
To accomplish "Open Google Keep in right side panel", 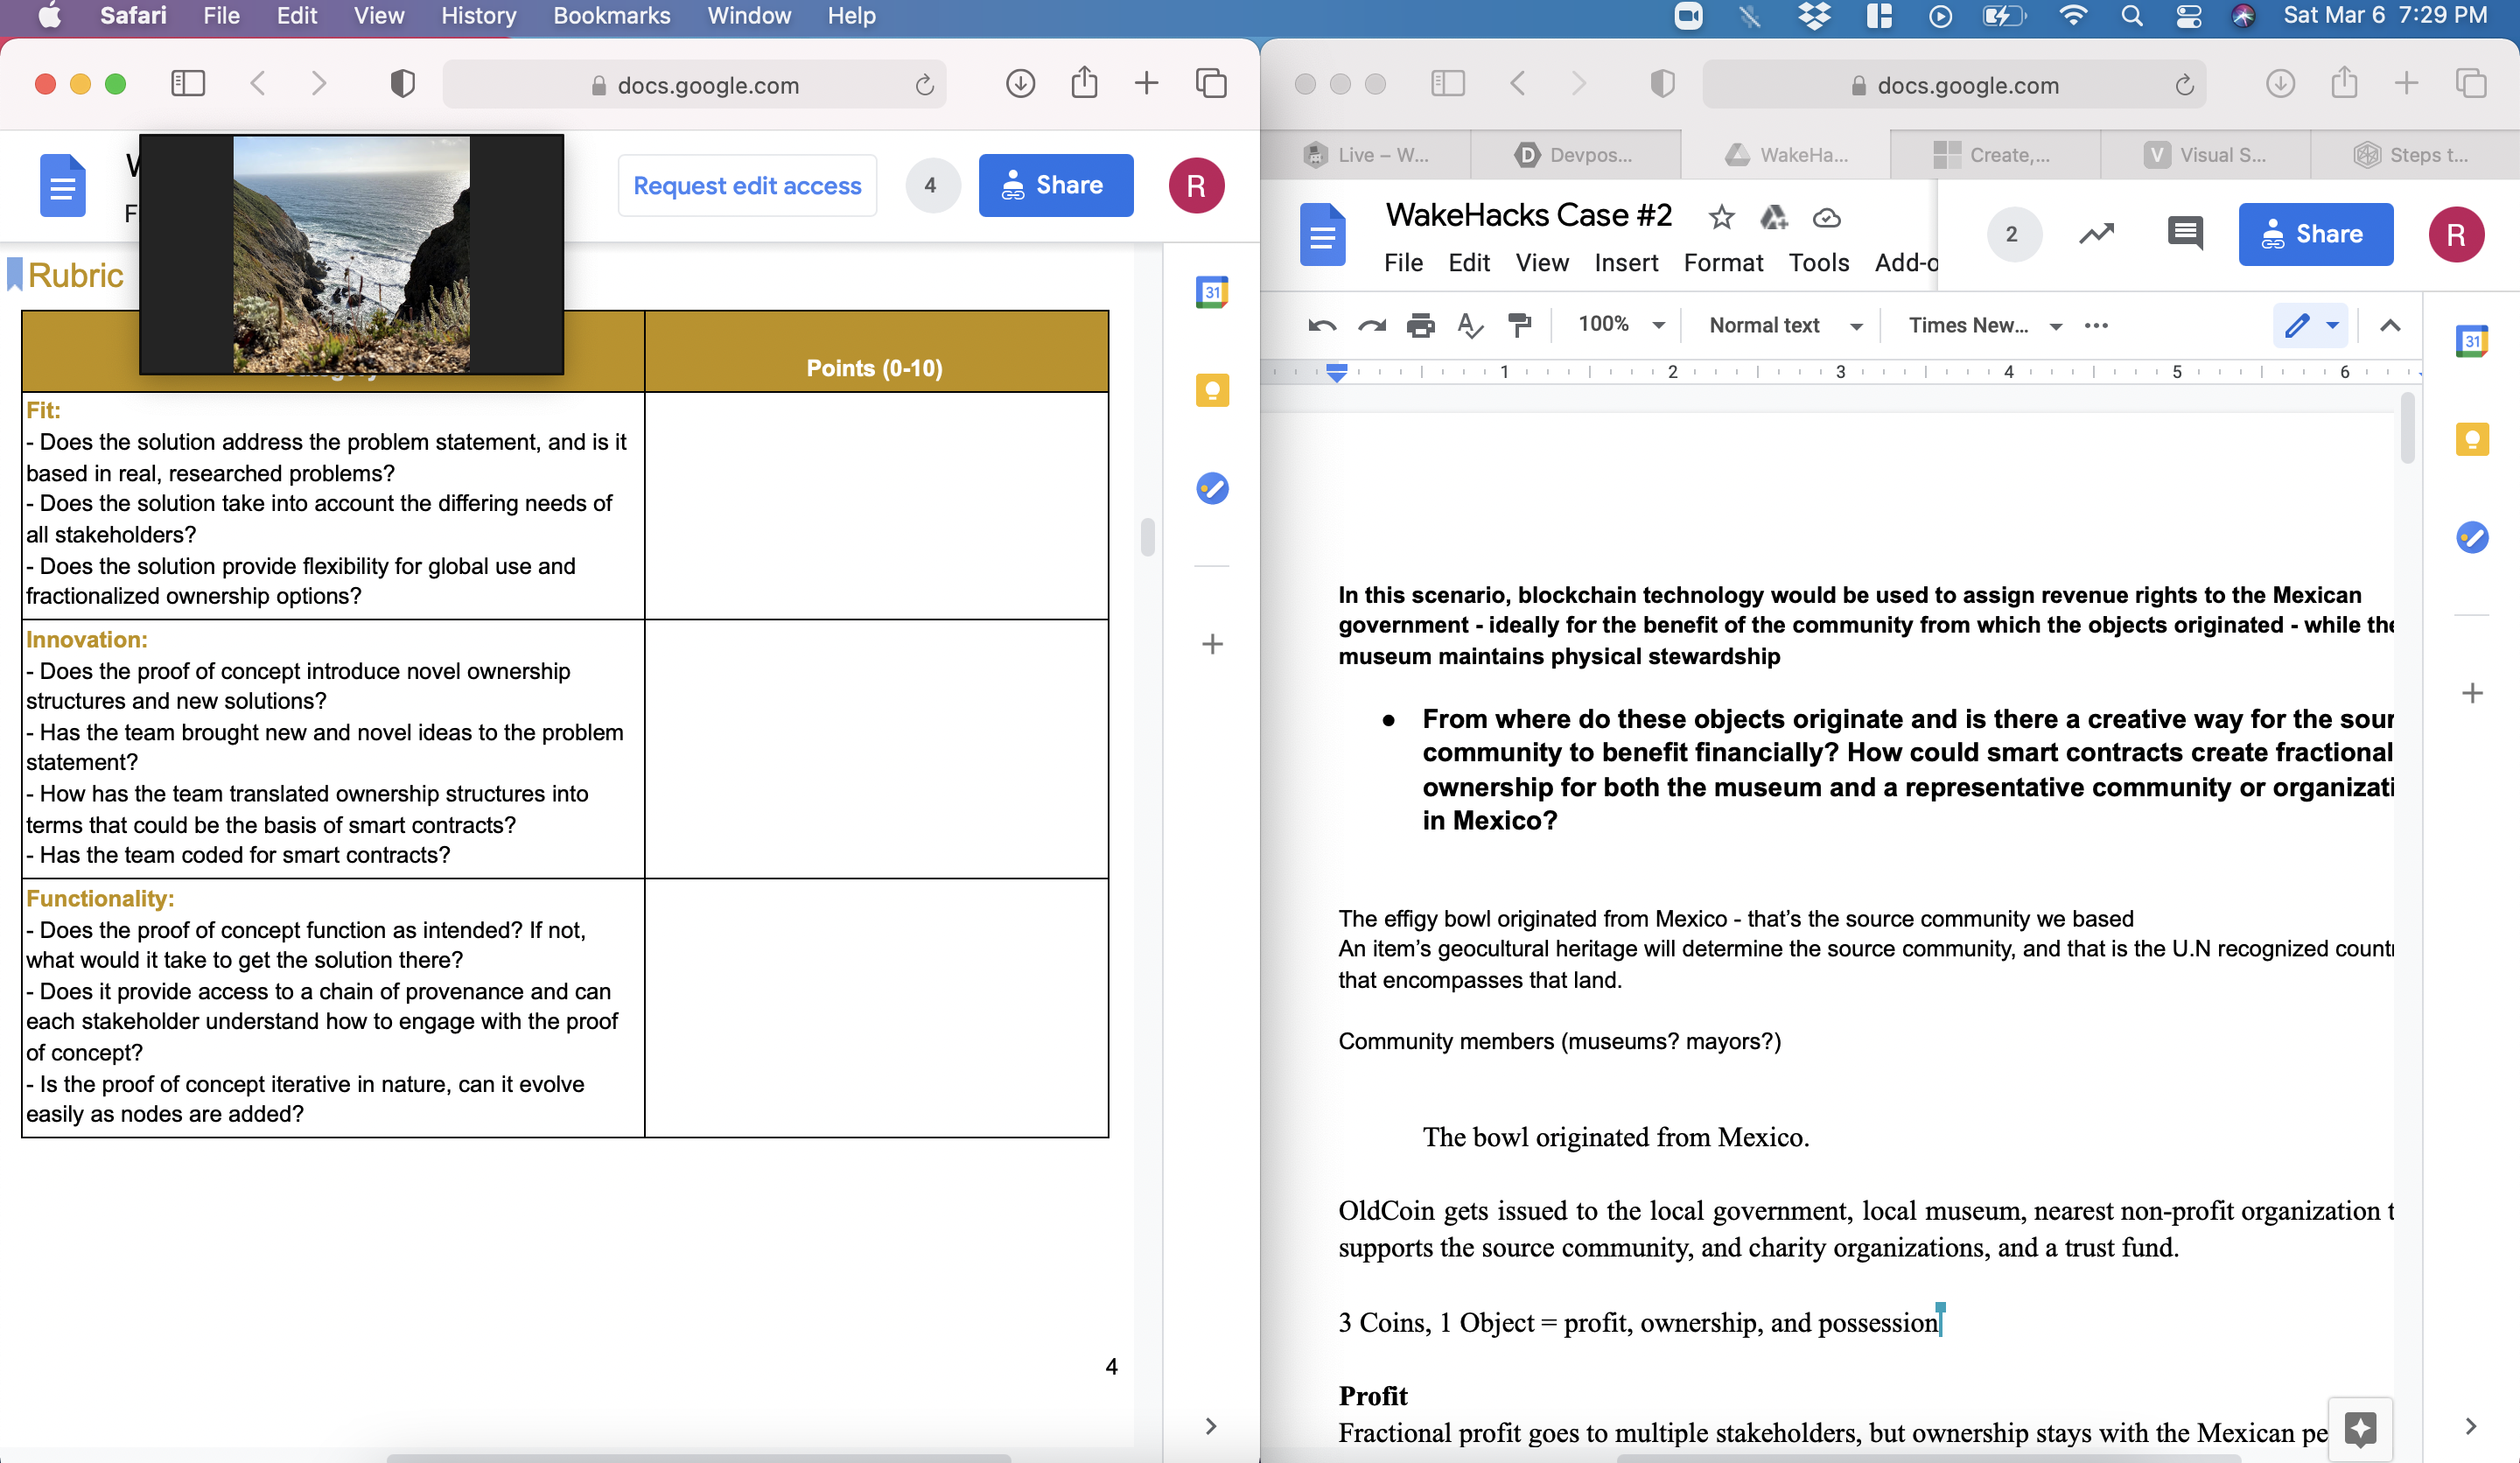I will tap(2472, 439).
